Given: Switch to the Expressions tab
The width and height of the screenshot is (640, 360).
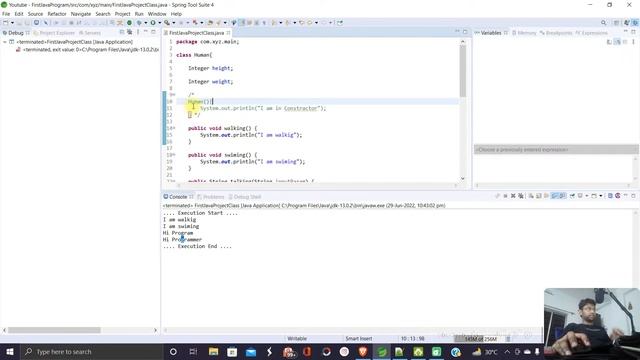Looking at the screenshot, I should (x=591, y=33).
